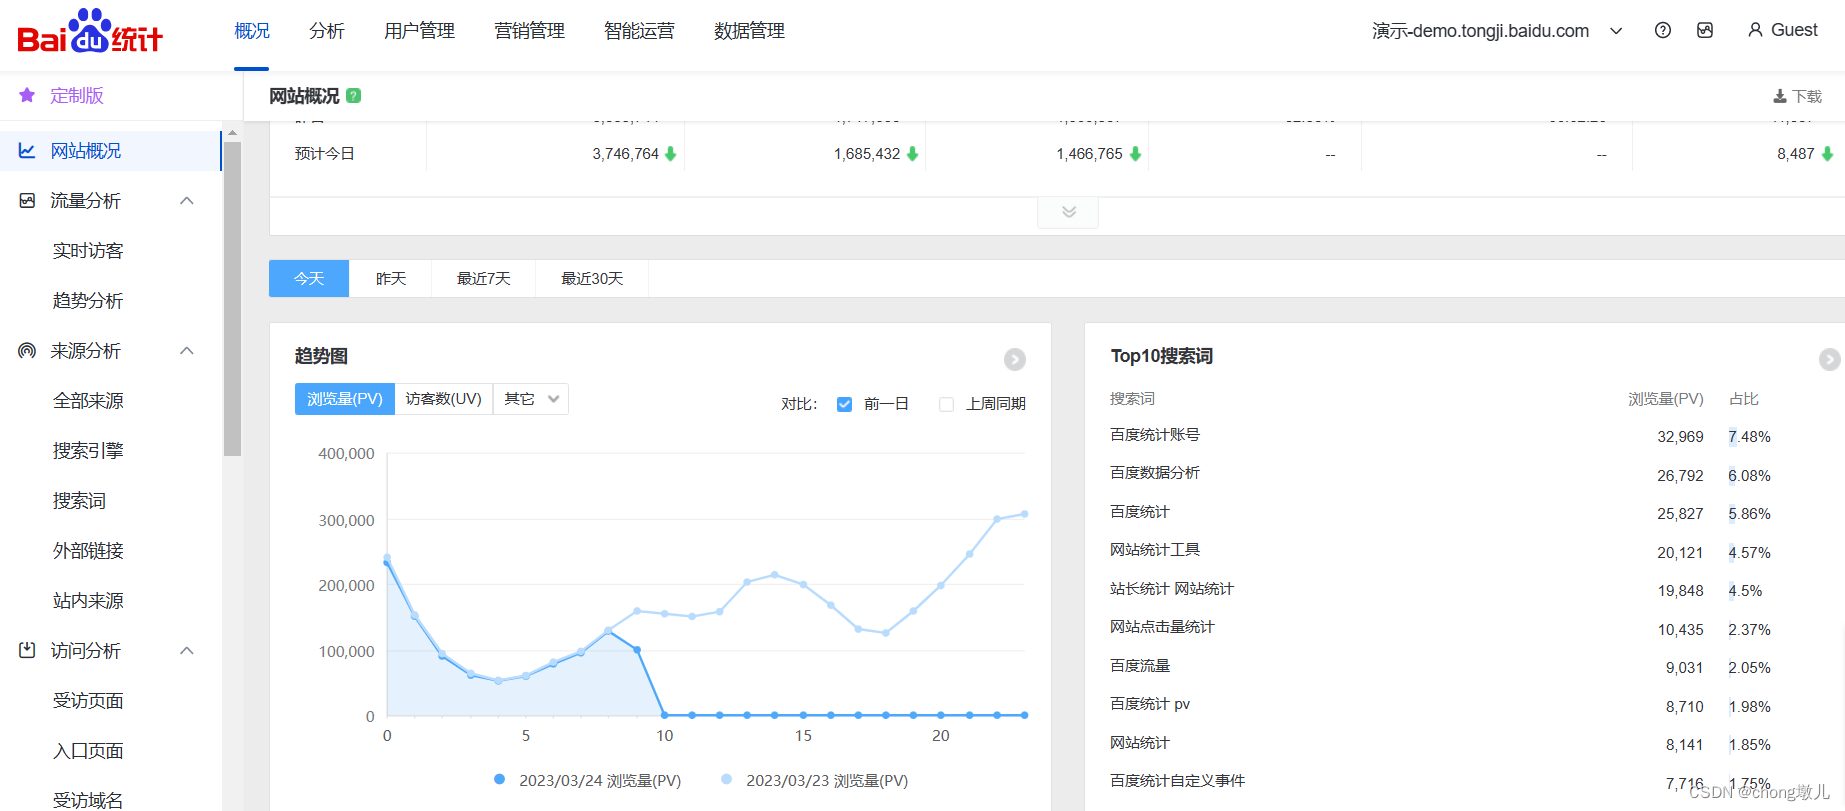1845x811 pixels.
Task: Open the help question mark icon
Action: click(1663, 30)
